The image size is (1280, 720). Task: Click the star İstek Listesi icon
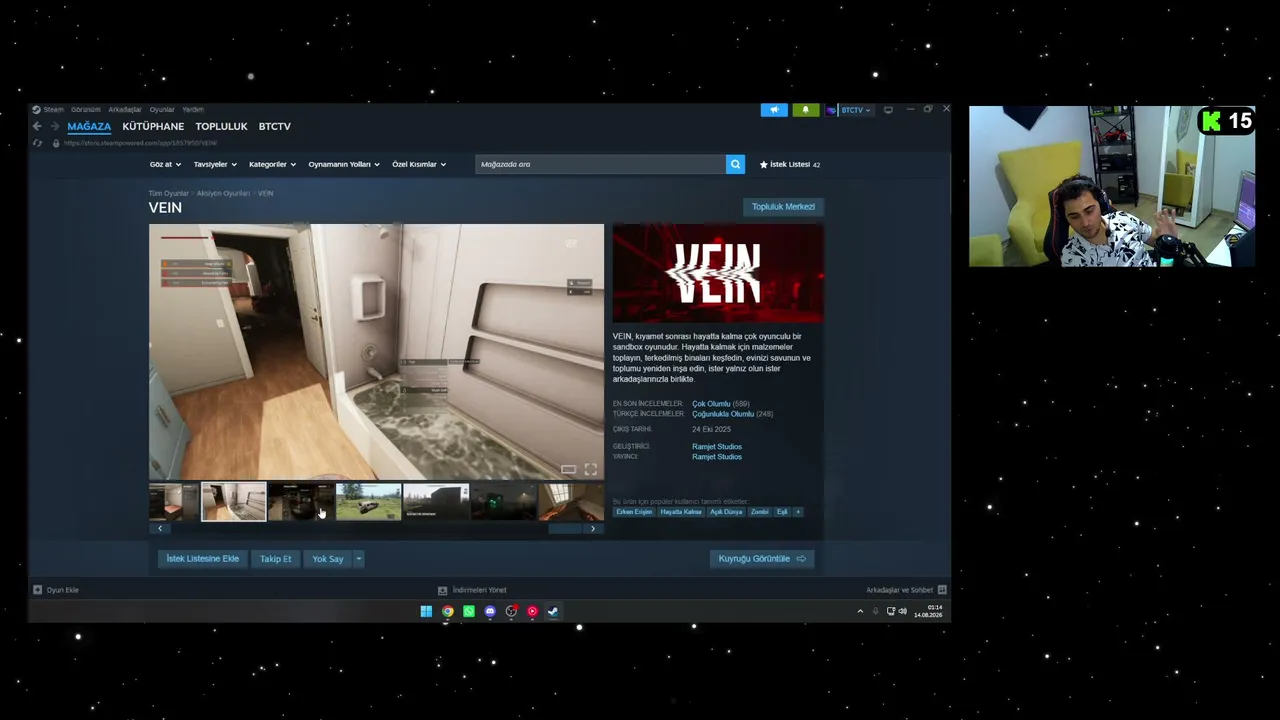pyautogui.click(x=764, y=164)
